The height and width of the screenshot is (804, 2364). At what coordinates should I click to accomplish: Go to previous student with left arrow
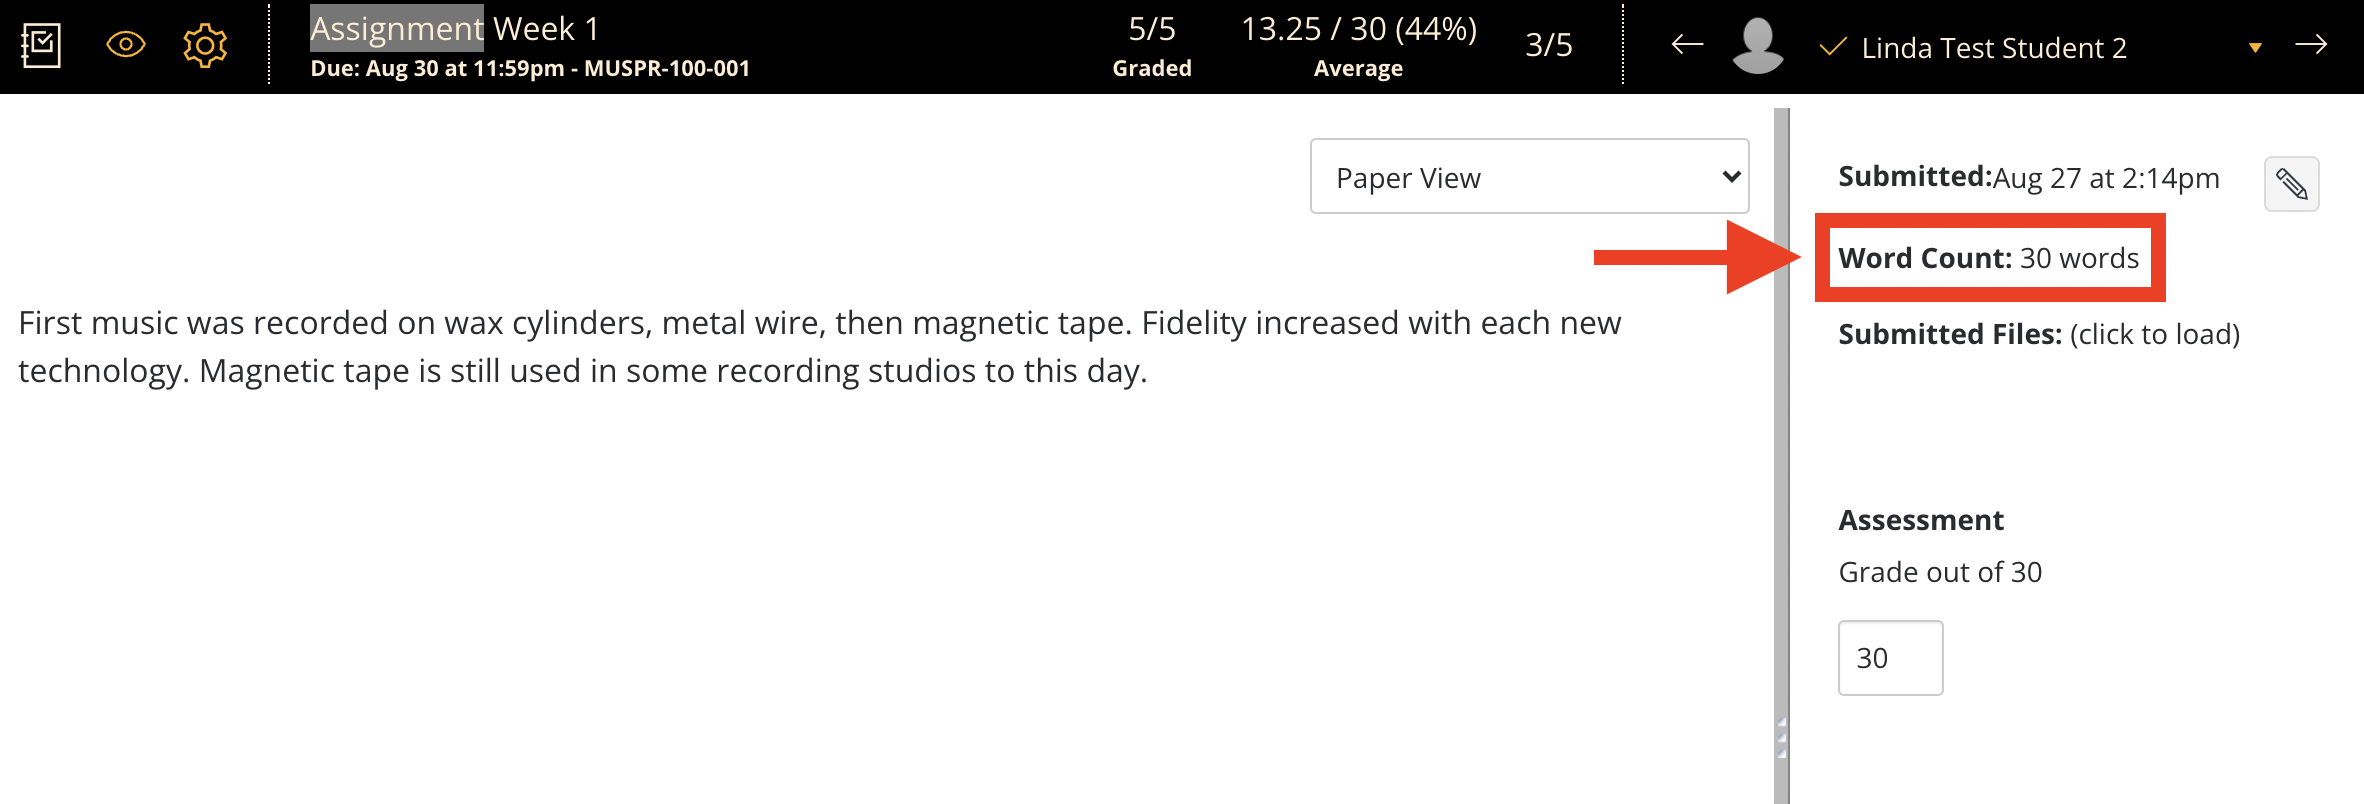coord(1687,45)
